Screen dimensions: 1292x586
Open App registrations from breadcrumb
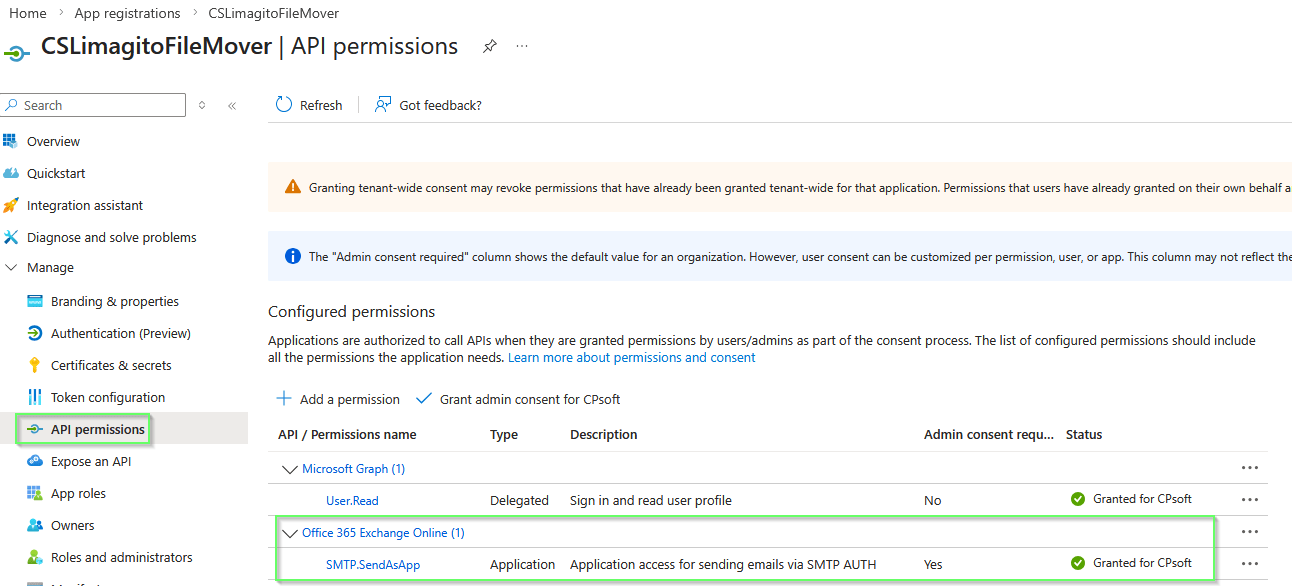127,12
